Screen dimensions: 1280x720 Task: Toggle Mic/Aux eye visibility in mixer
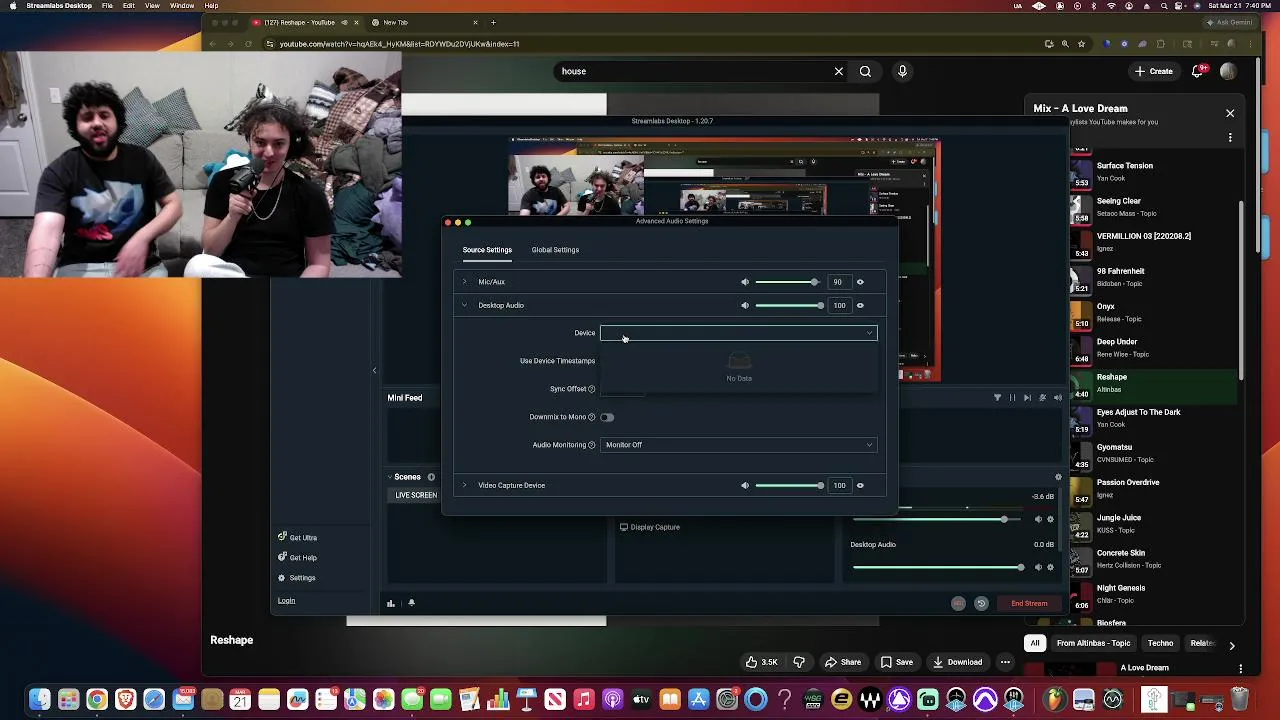click(x=860, y=282)
